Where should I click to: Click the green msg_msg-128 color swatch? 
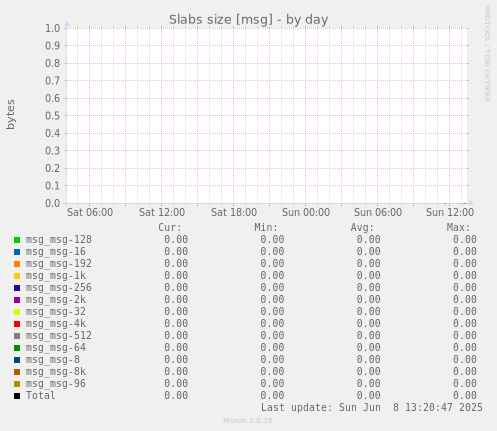pos(17,240)
